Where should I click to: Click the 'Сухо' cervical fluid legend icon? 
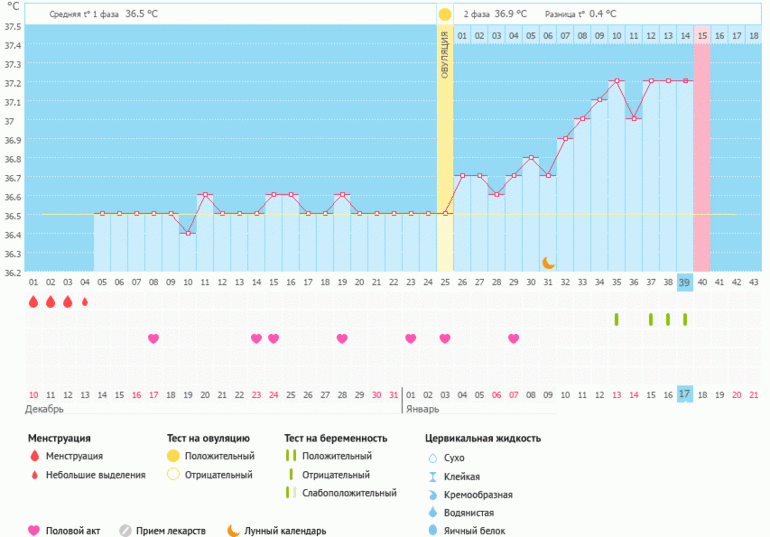(x=433, y=457)
